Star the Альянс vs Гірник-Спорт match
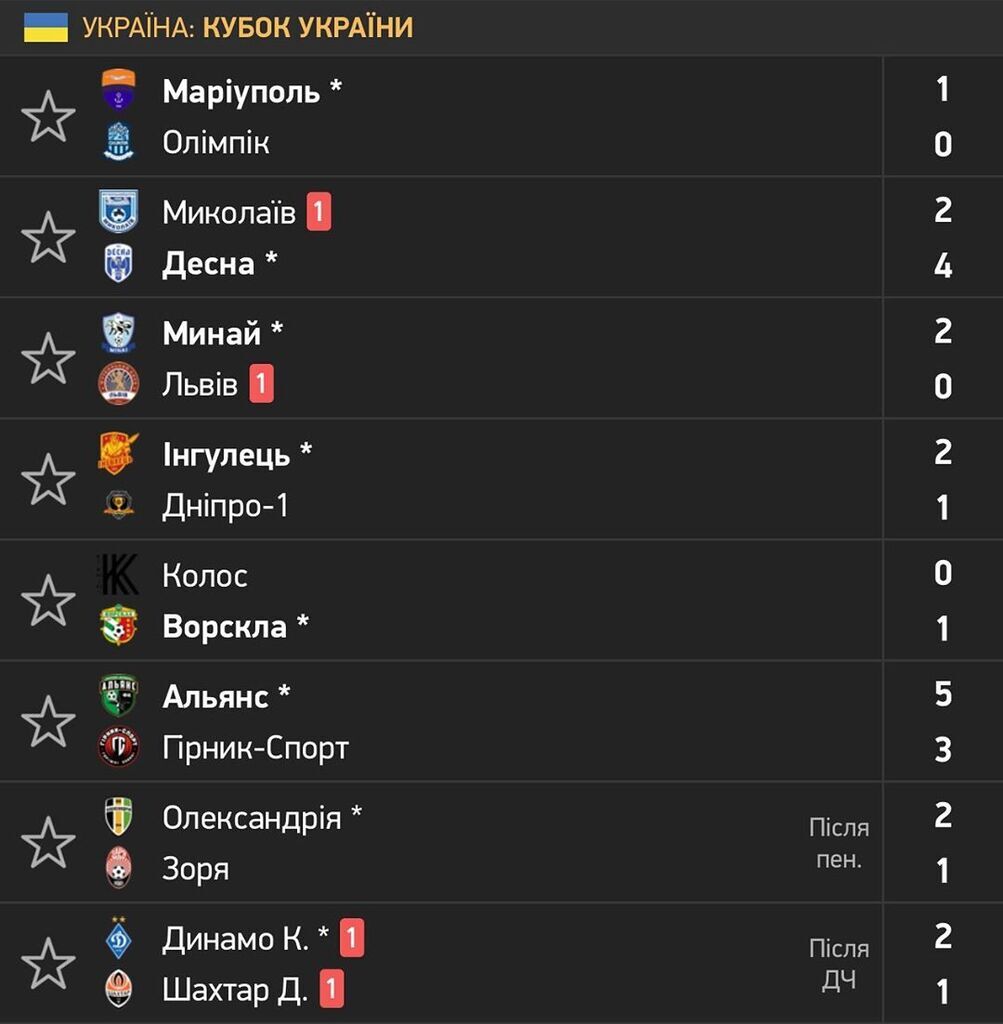The height and width of the screenshot is (1024, 1003). (48, 721)
